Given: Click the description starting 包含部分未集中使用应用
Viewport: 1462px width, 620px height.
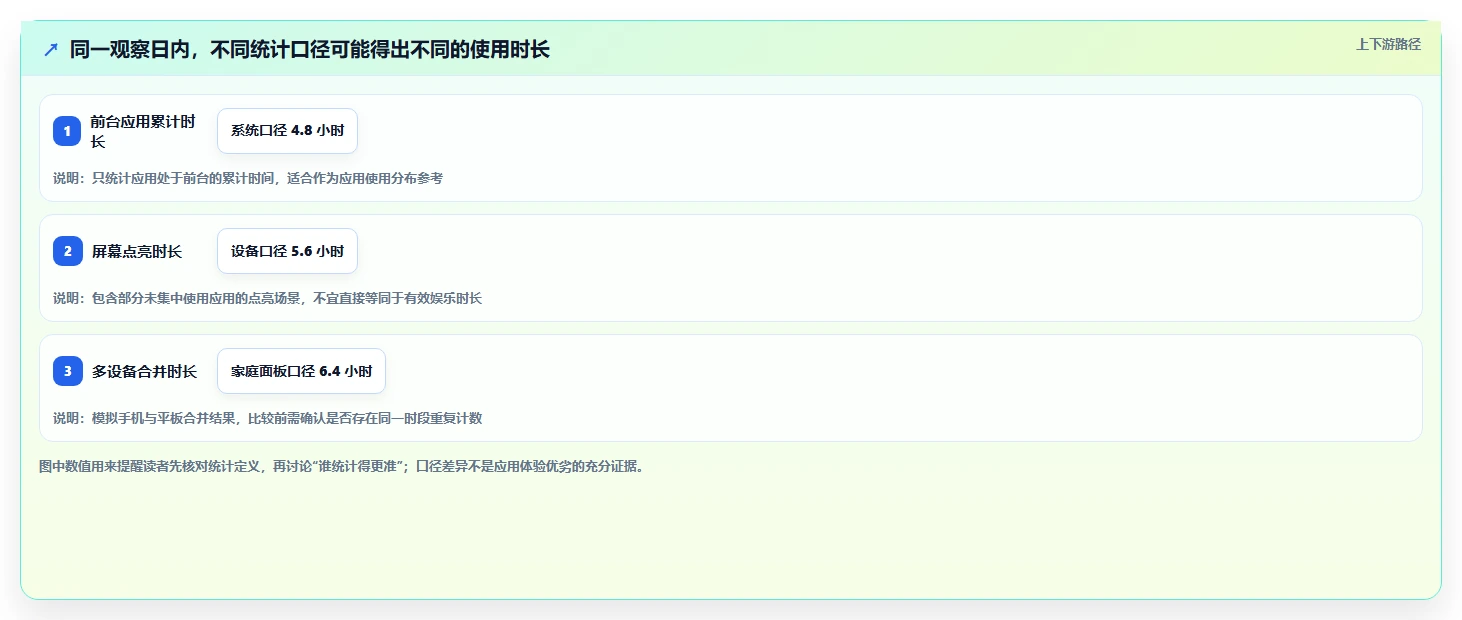Looking at the screenshot, I should point(268,298).
